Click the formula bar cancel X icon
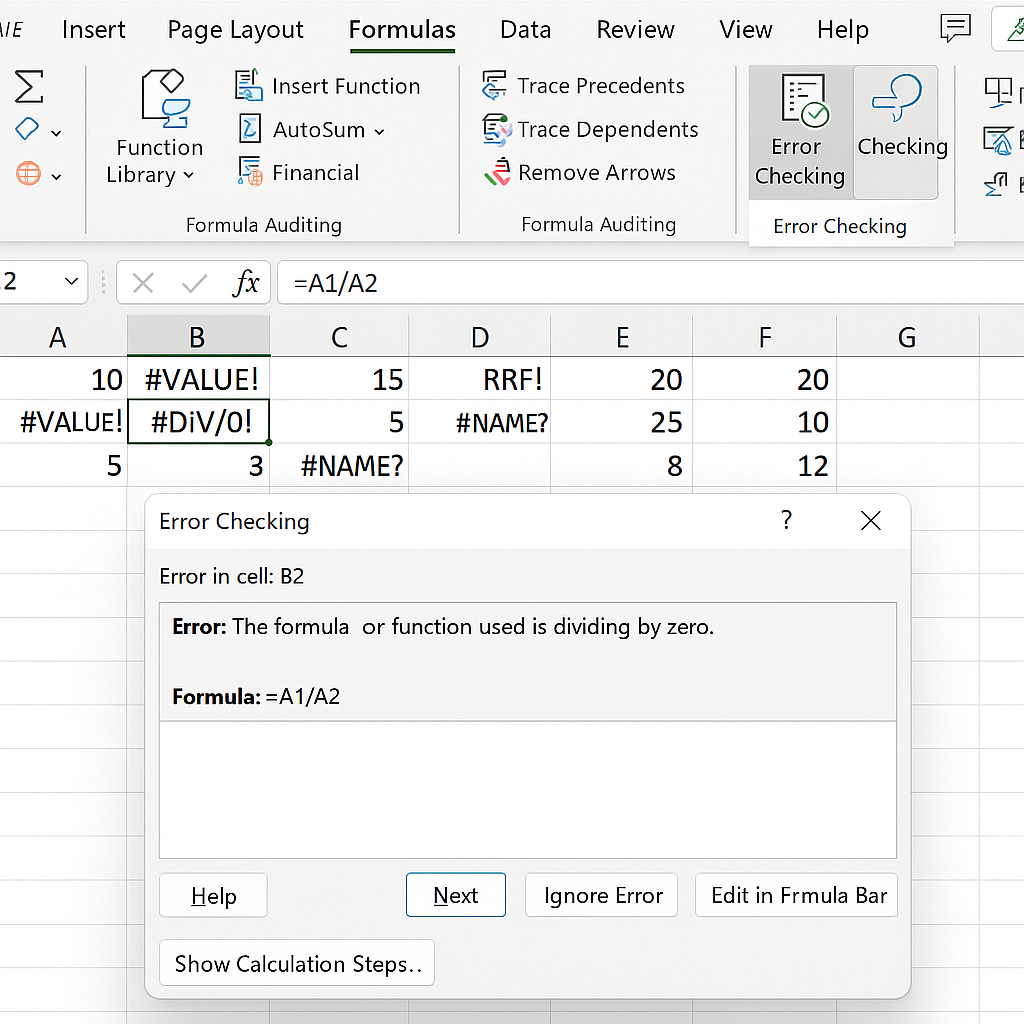This screenshot has height=1024, width=1024. (143, 284)
